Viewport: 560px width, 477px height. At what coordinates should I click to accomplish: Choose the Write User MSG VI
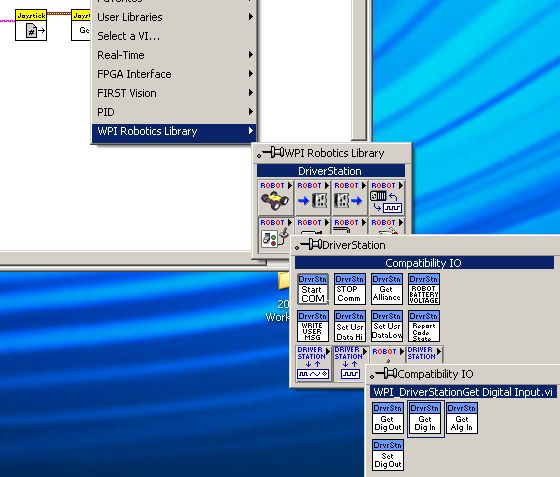coord(313,326)
